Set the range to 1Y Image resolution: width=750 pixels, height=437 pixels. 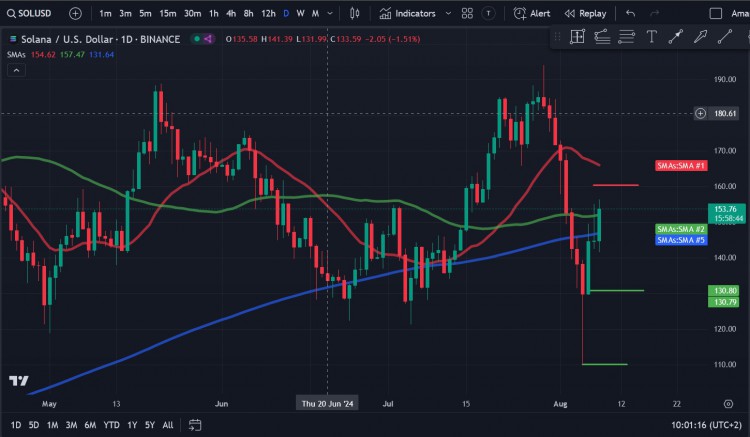point(132,425)
